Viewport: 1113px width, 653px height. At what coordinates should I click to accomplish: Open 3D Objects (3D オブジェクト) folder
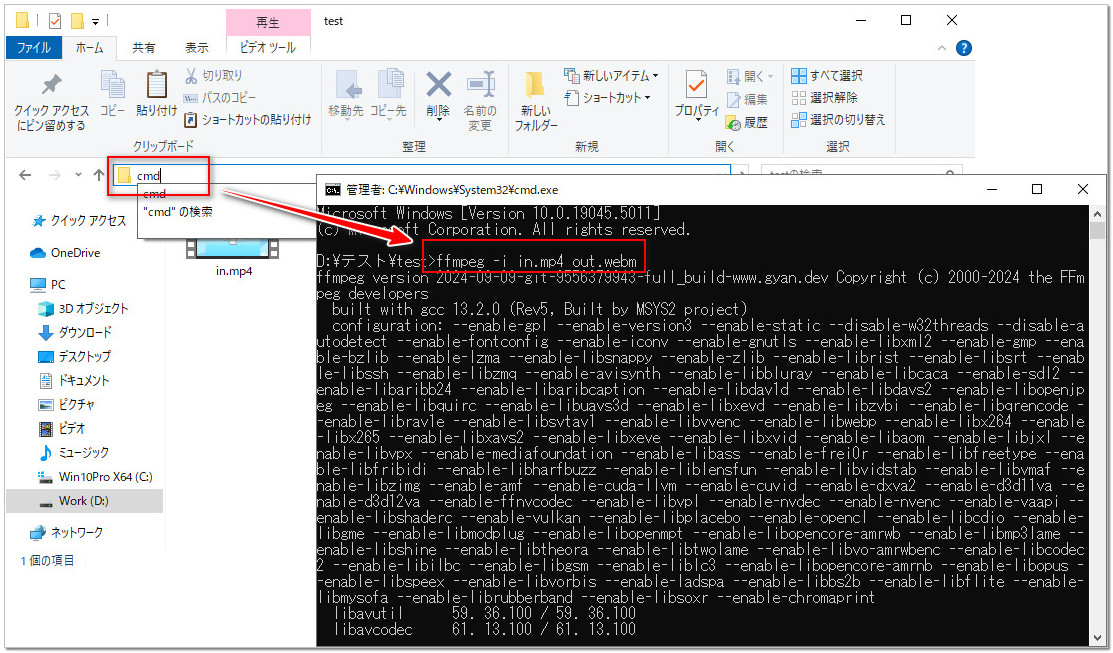coord(84,309)
